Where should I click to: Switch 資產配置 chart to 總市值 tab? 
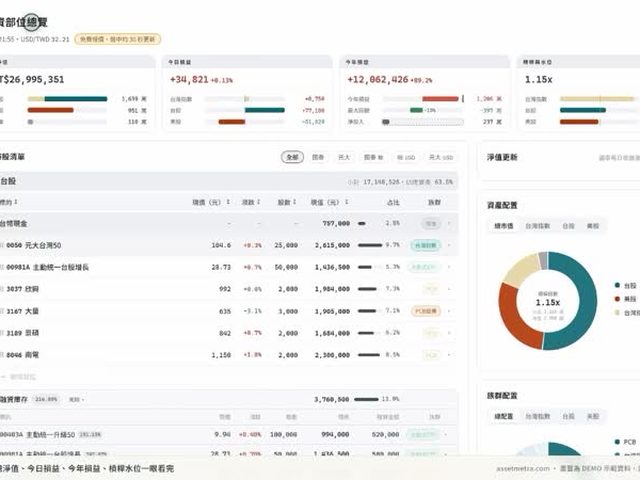(504, 226)
